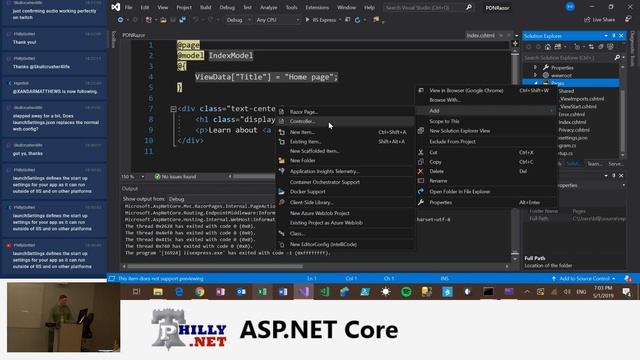The height and width of the screenshot is (360, 640).
Task: Start IIS Express run button
Action: [x=321, y=20]
